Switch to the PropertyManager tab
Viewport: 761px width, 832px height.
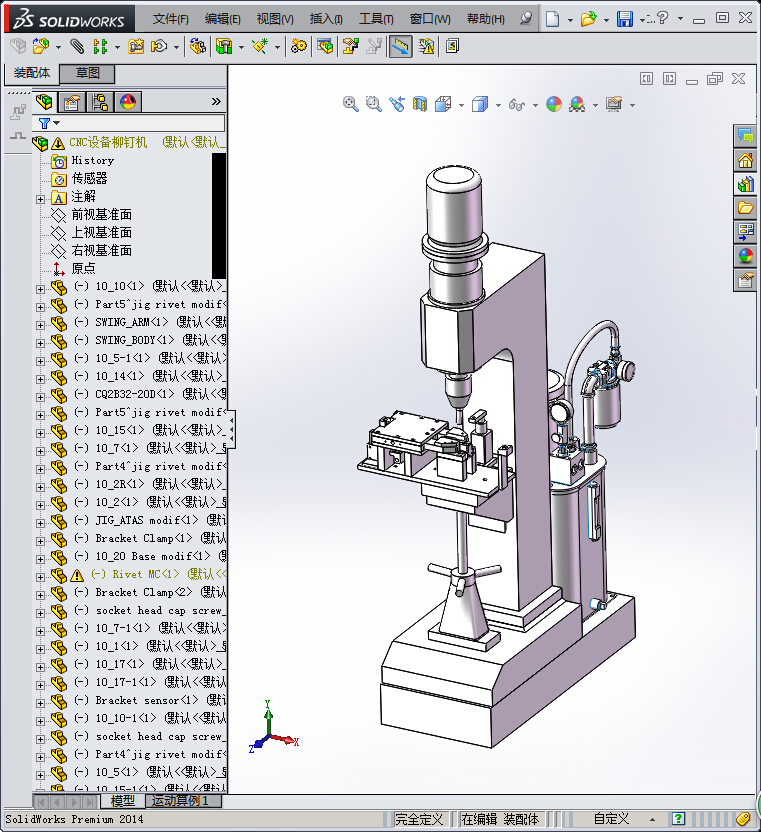tap(72, 101)
